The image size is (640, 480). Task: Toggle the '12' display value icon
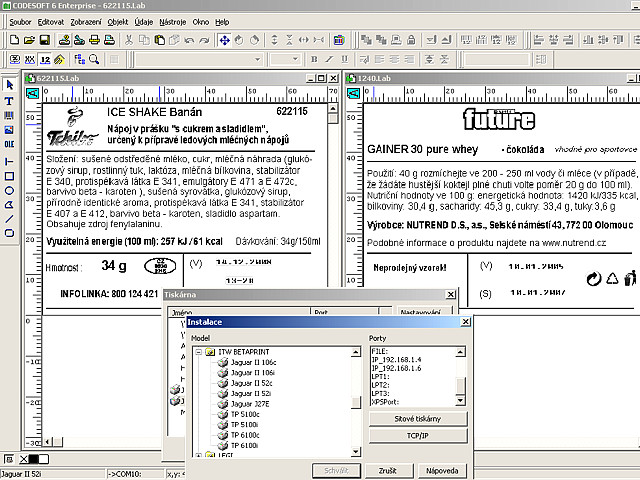point(45,60)
